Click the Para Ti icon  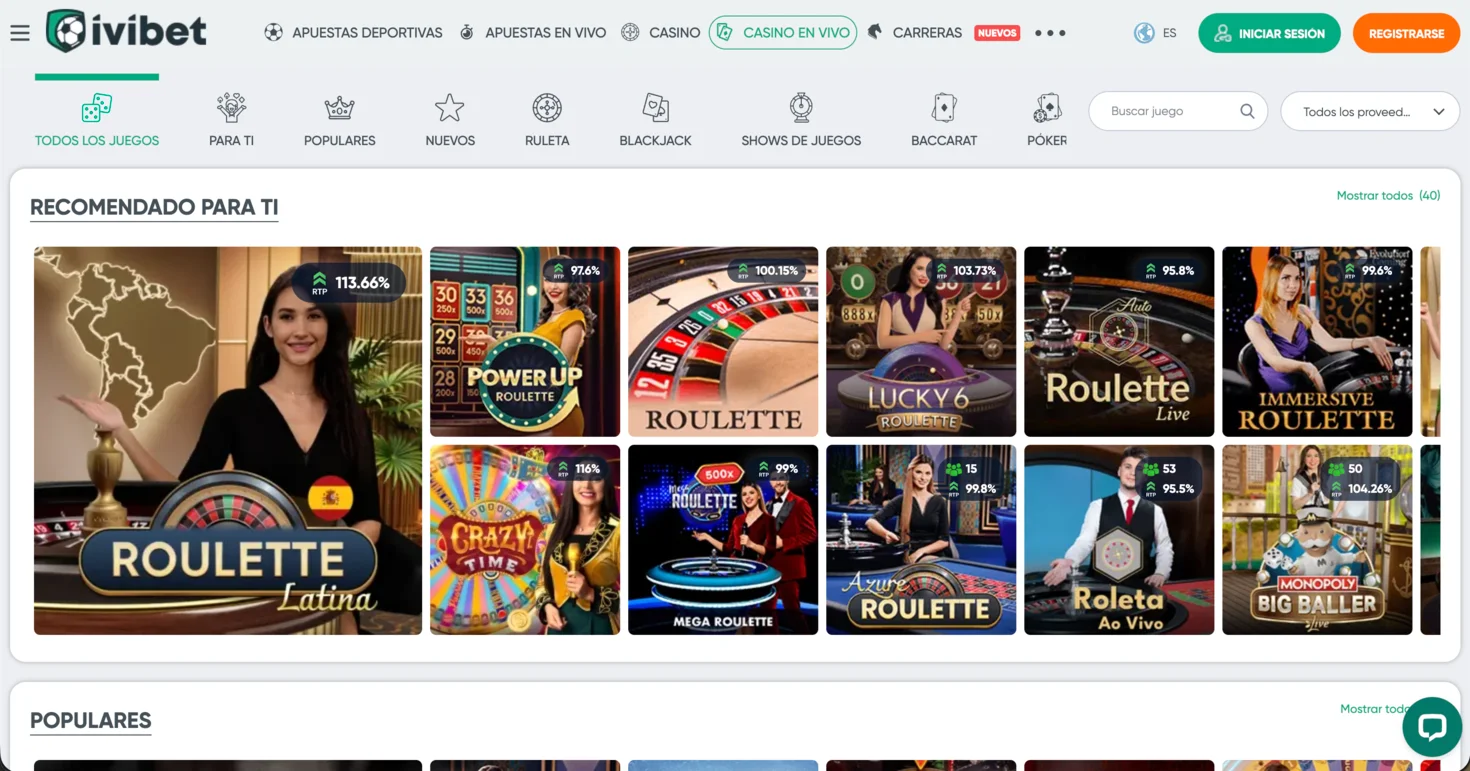(231, 107)
